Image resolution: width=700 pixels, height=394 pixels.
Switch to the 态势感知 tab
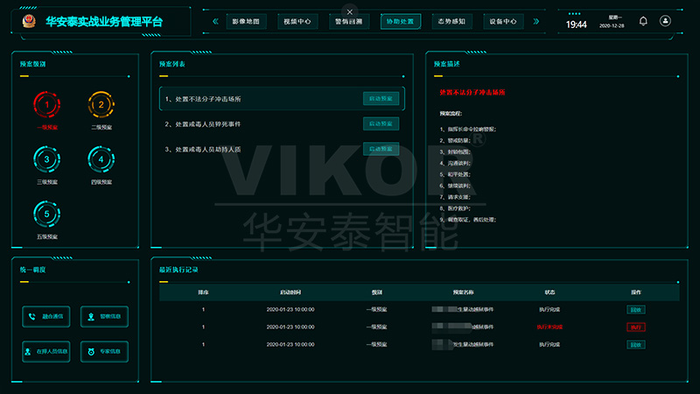pyautogui.click(x=452, y=21)
